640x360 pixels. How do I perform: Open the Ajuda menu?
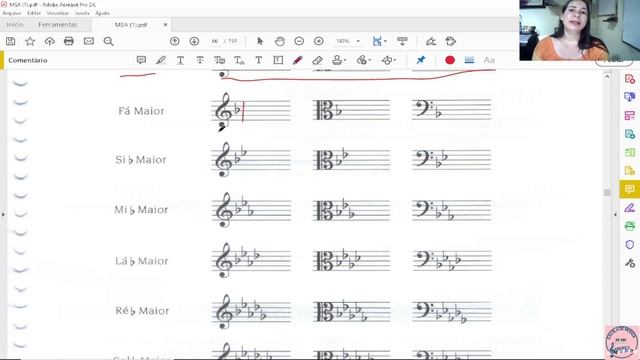point(102,13)
